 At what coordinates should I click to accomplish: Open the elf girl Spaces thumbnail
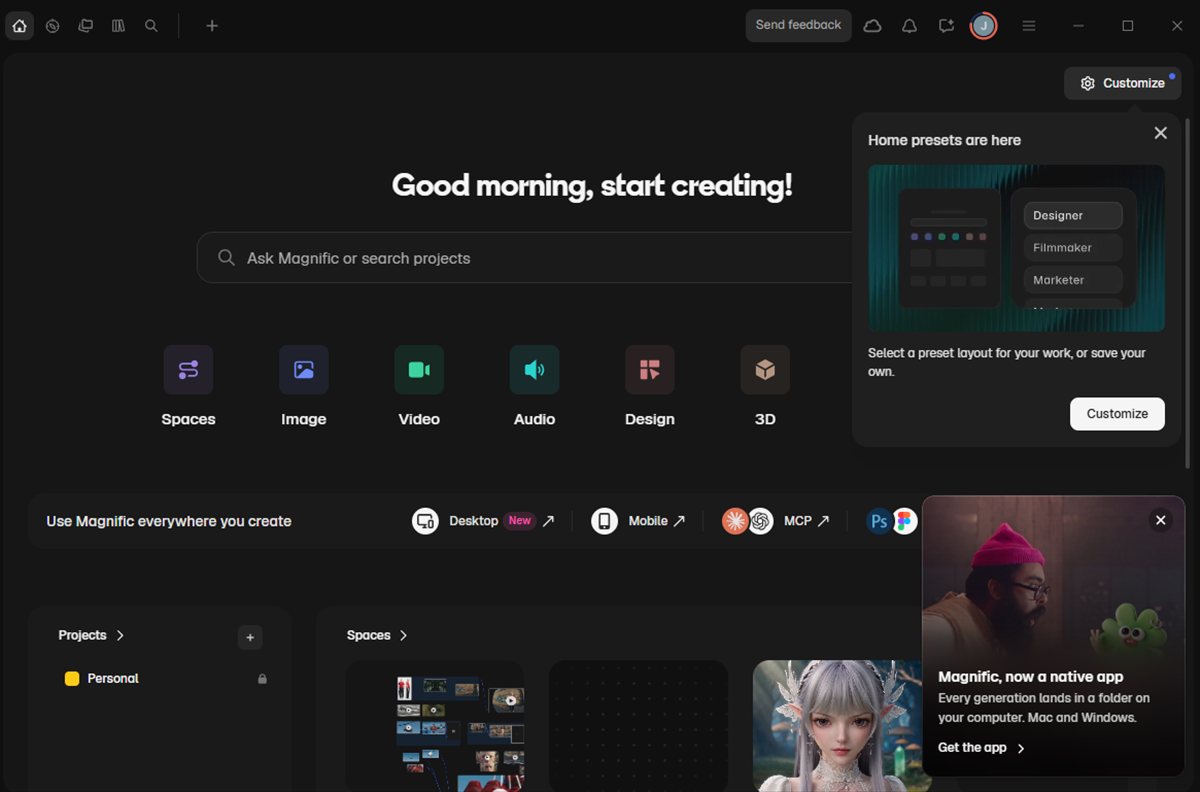pyautogui.click(x=838, y=726)
